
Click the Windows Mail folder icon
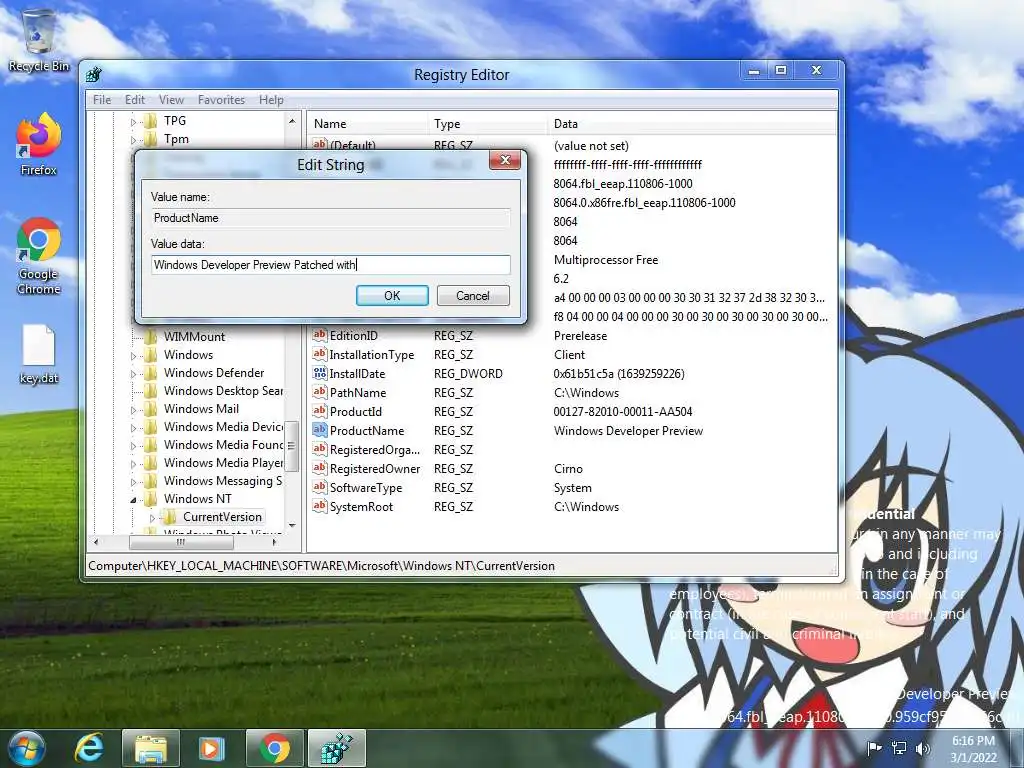point(151,409)
